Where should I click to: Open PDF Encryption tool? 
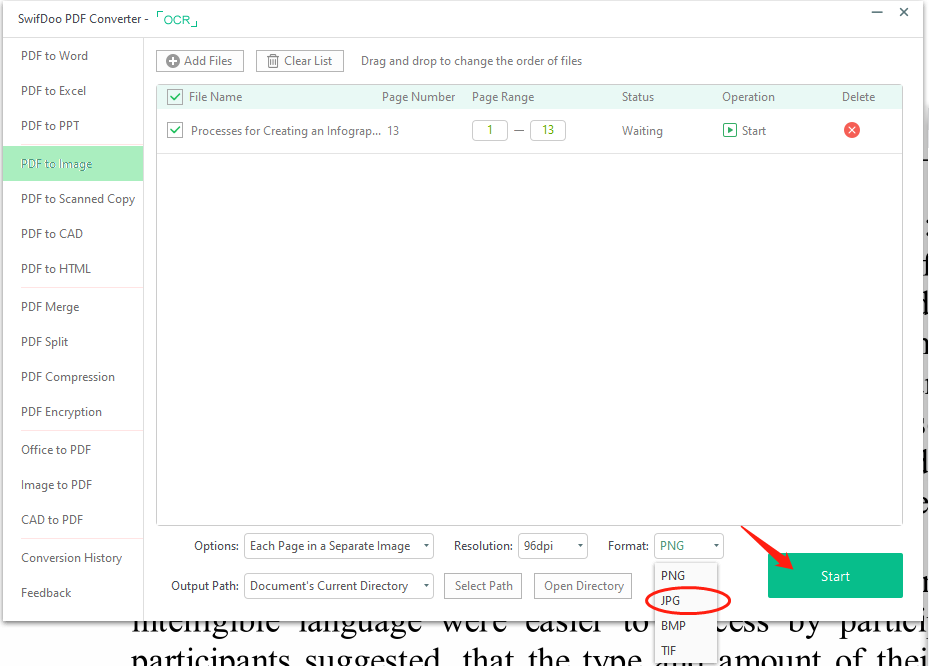(x=62, y=412)
